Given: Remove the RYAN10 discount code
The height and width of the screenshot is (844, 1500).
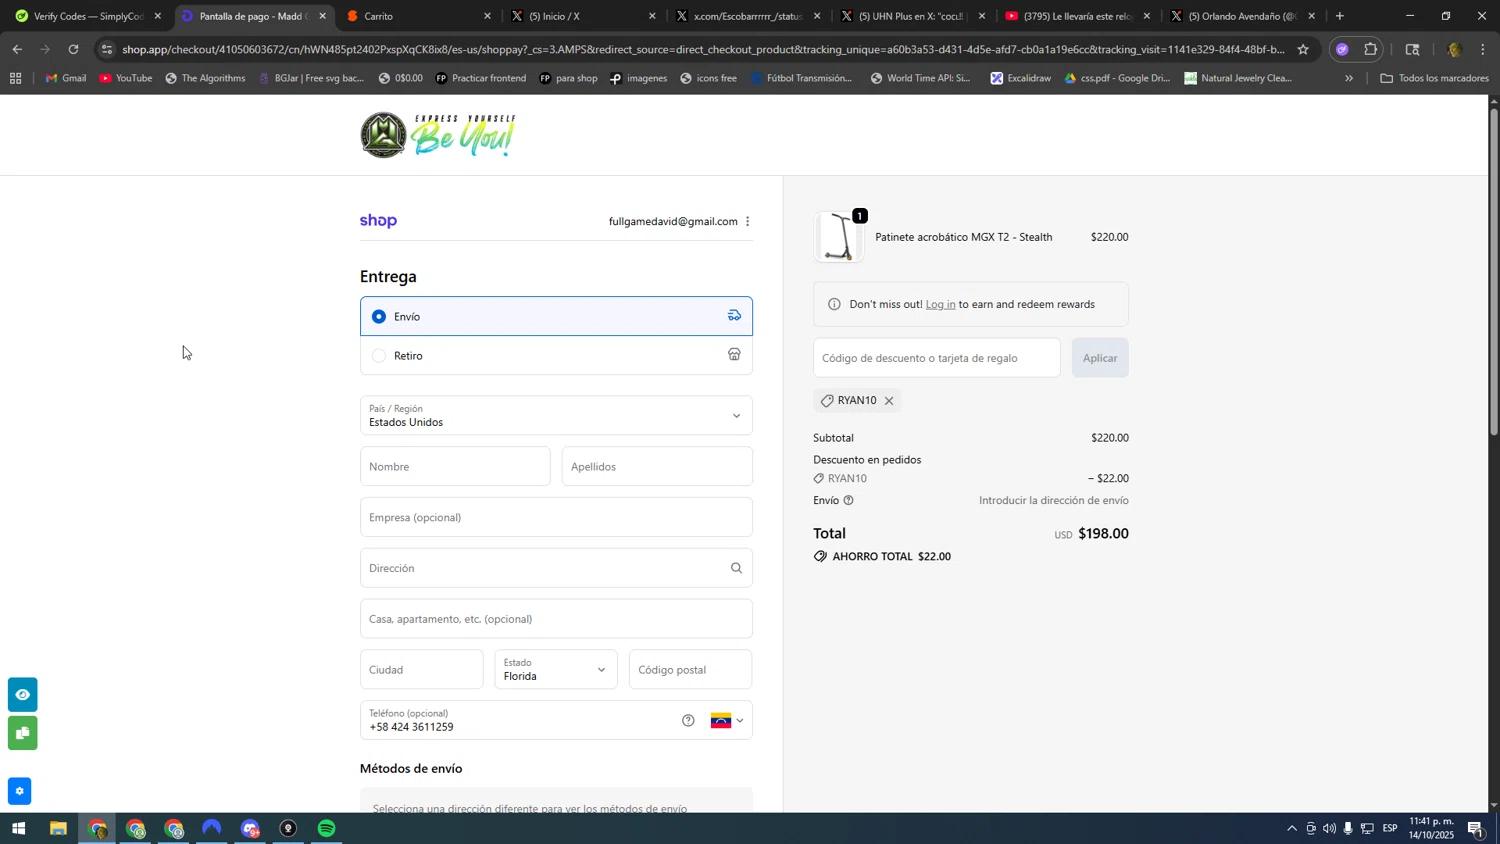Looking at the screenshot, I should [888, 401].
